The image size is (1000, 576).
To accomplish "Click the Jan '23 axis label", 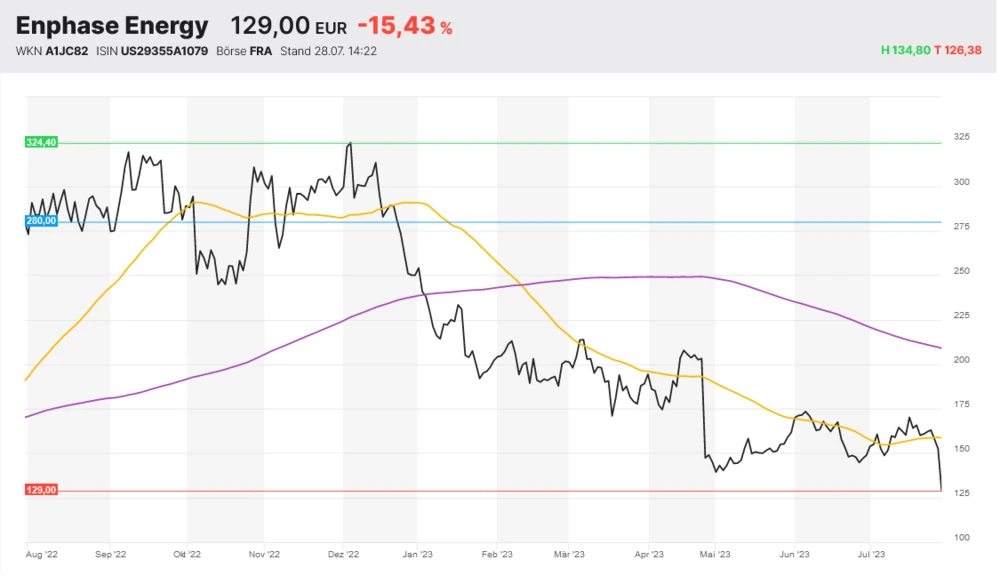I will pyautogui.click(x=417, y=552).
